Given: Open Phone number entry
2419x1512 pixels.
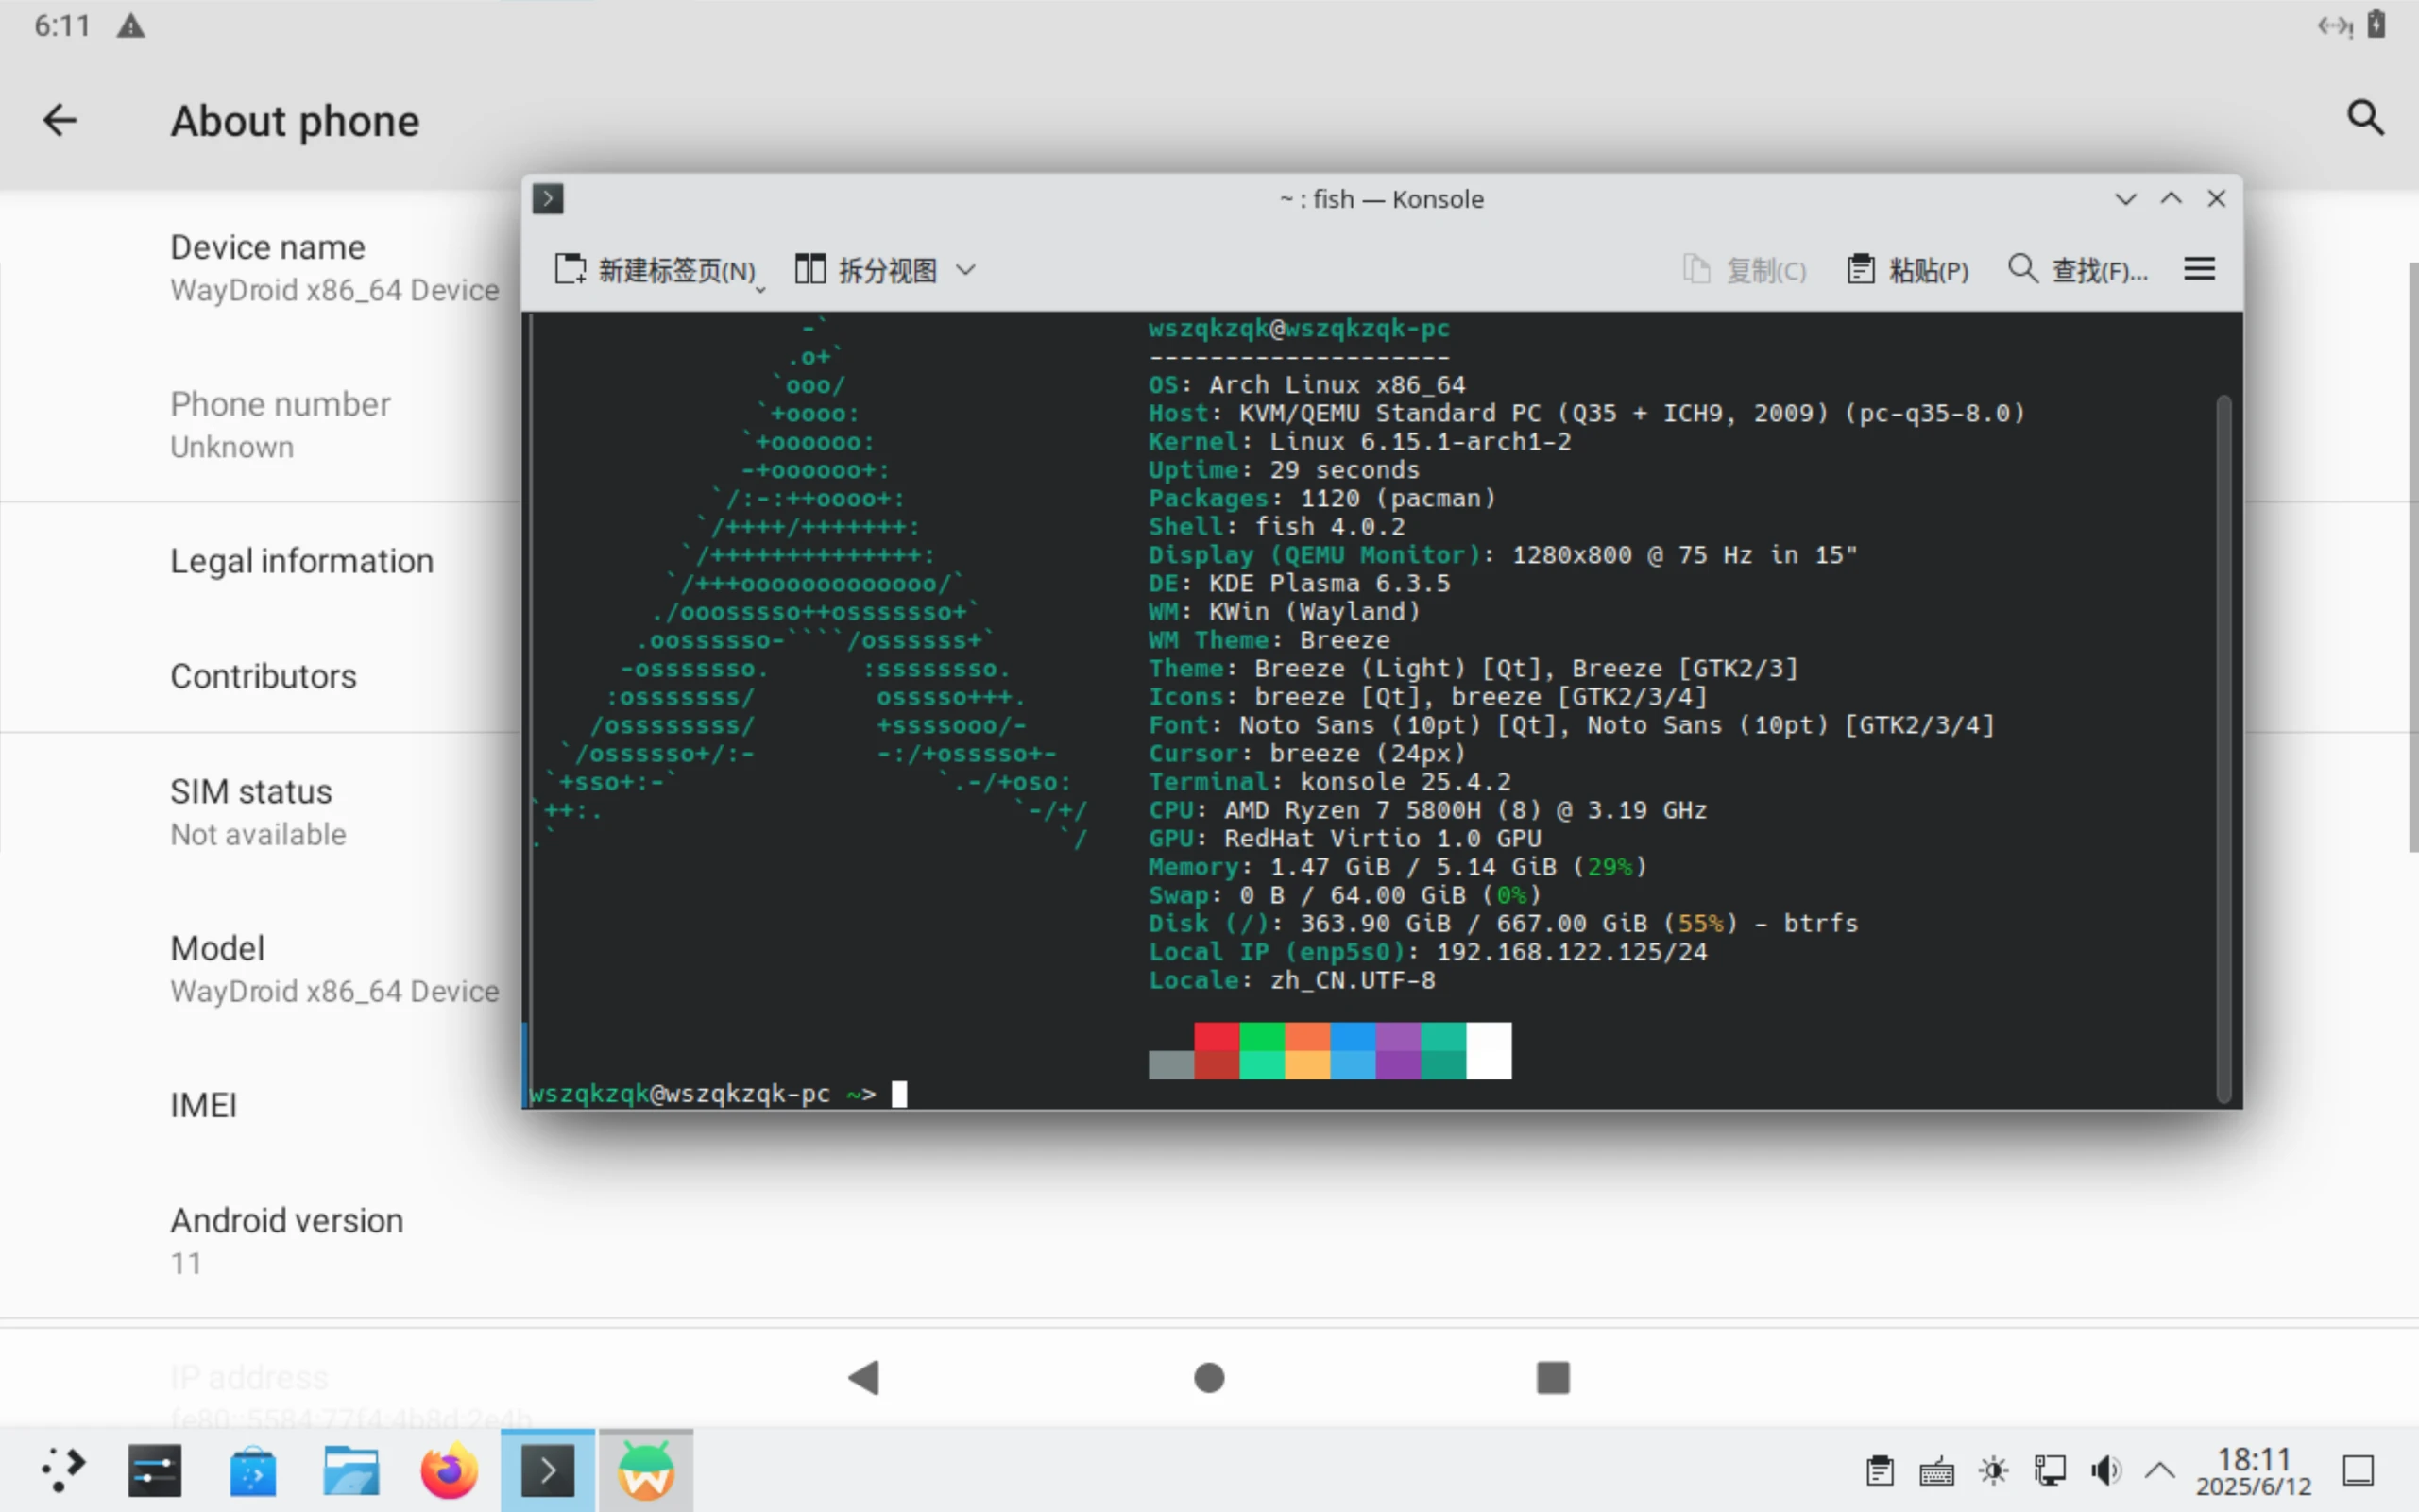Looking at the screenshot, I should pos(280,425).
